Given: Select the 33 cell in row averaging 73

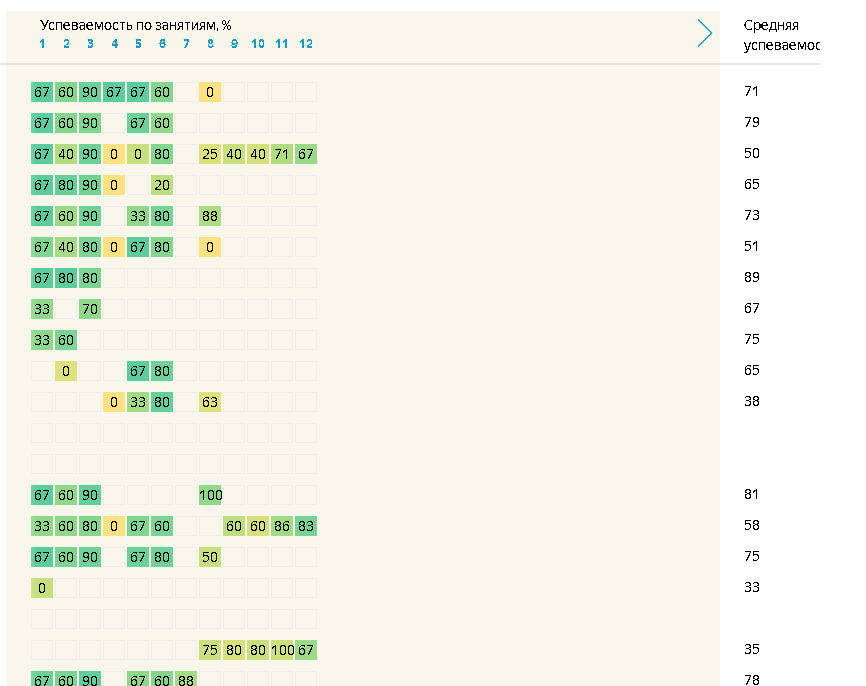Looking at the screenshot, I should 138,216.
